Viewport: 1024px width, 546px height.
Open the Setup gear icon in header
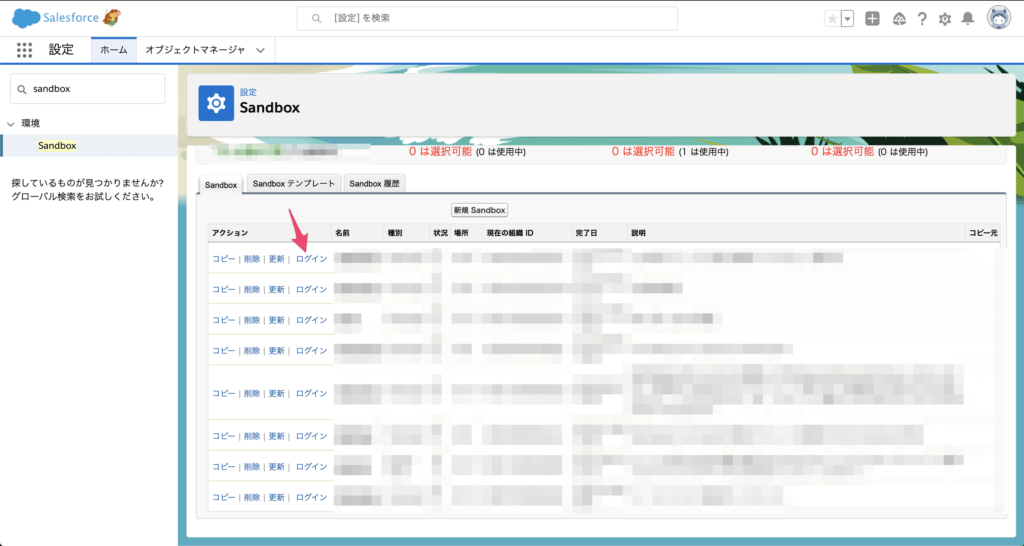click(x=945, y=19)
